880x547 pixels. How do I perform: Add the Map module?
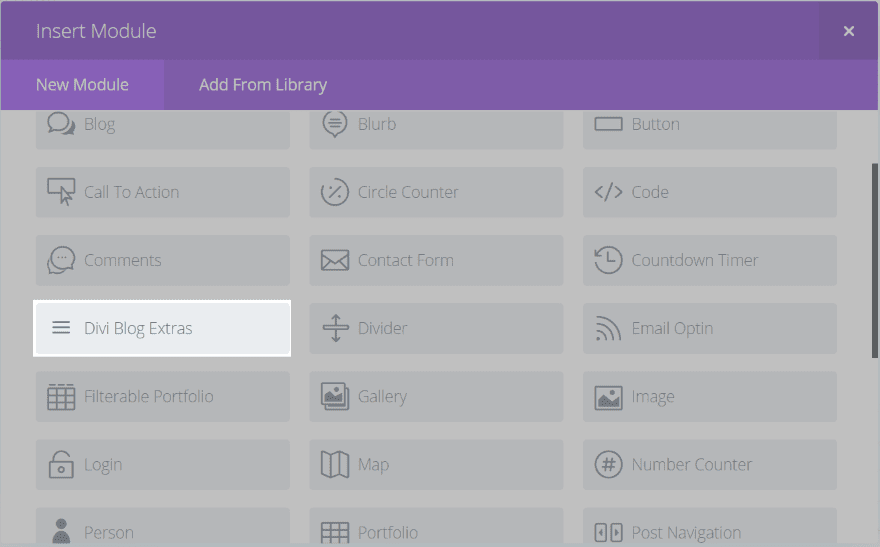[436, 464]
